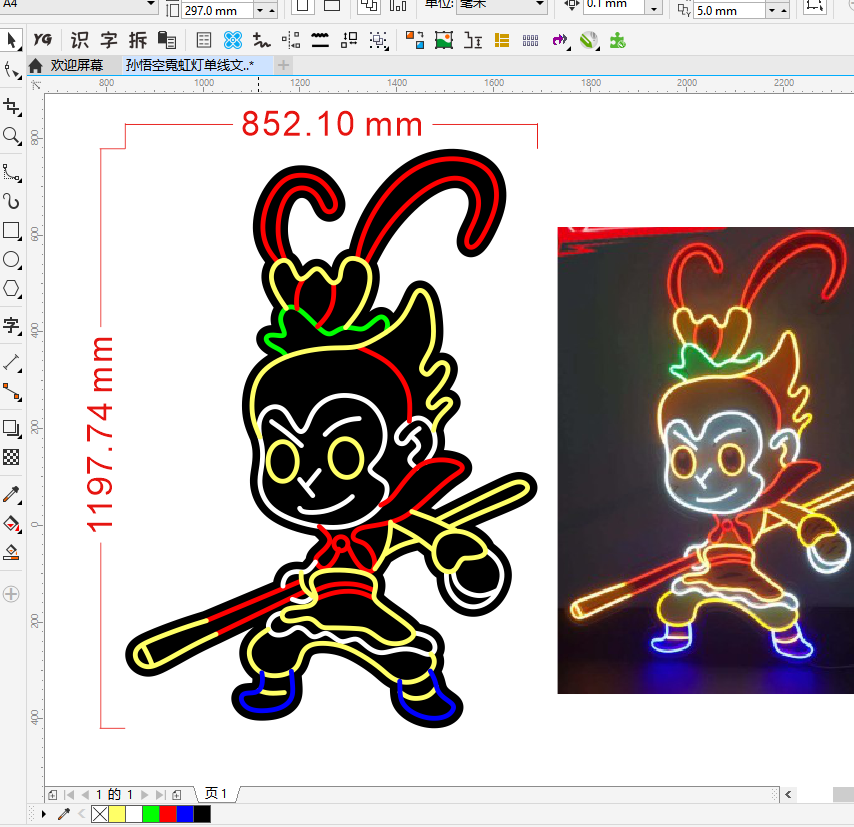This screenshot has height=827, width=854.
Task: Select the Connector tool
Action: (x=11, y=392)
